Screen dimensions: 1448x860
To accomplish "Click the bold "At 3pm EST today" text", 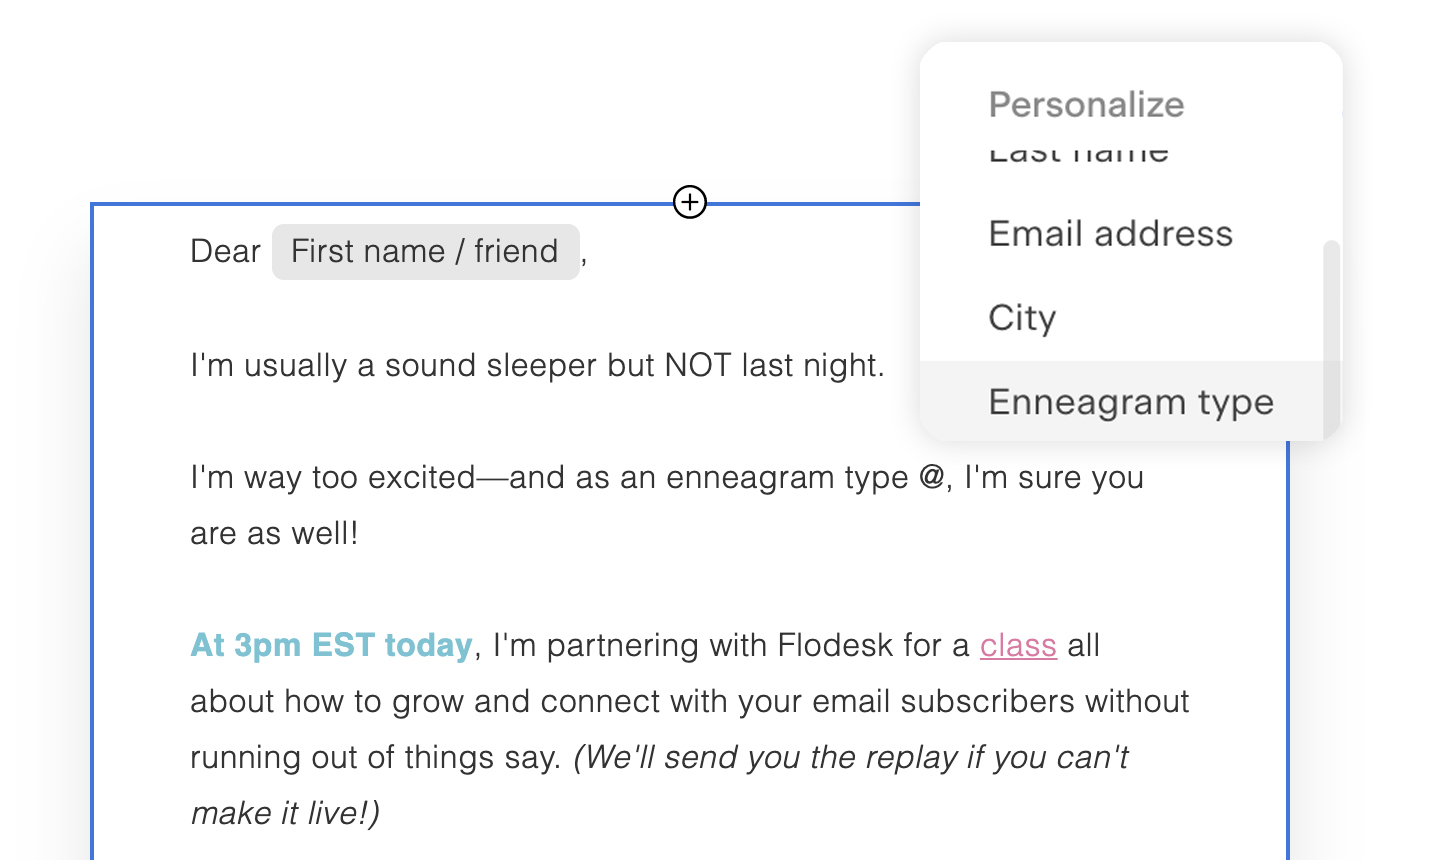I will point(331,646).
